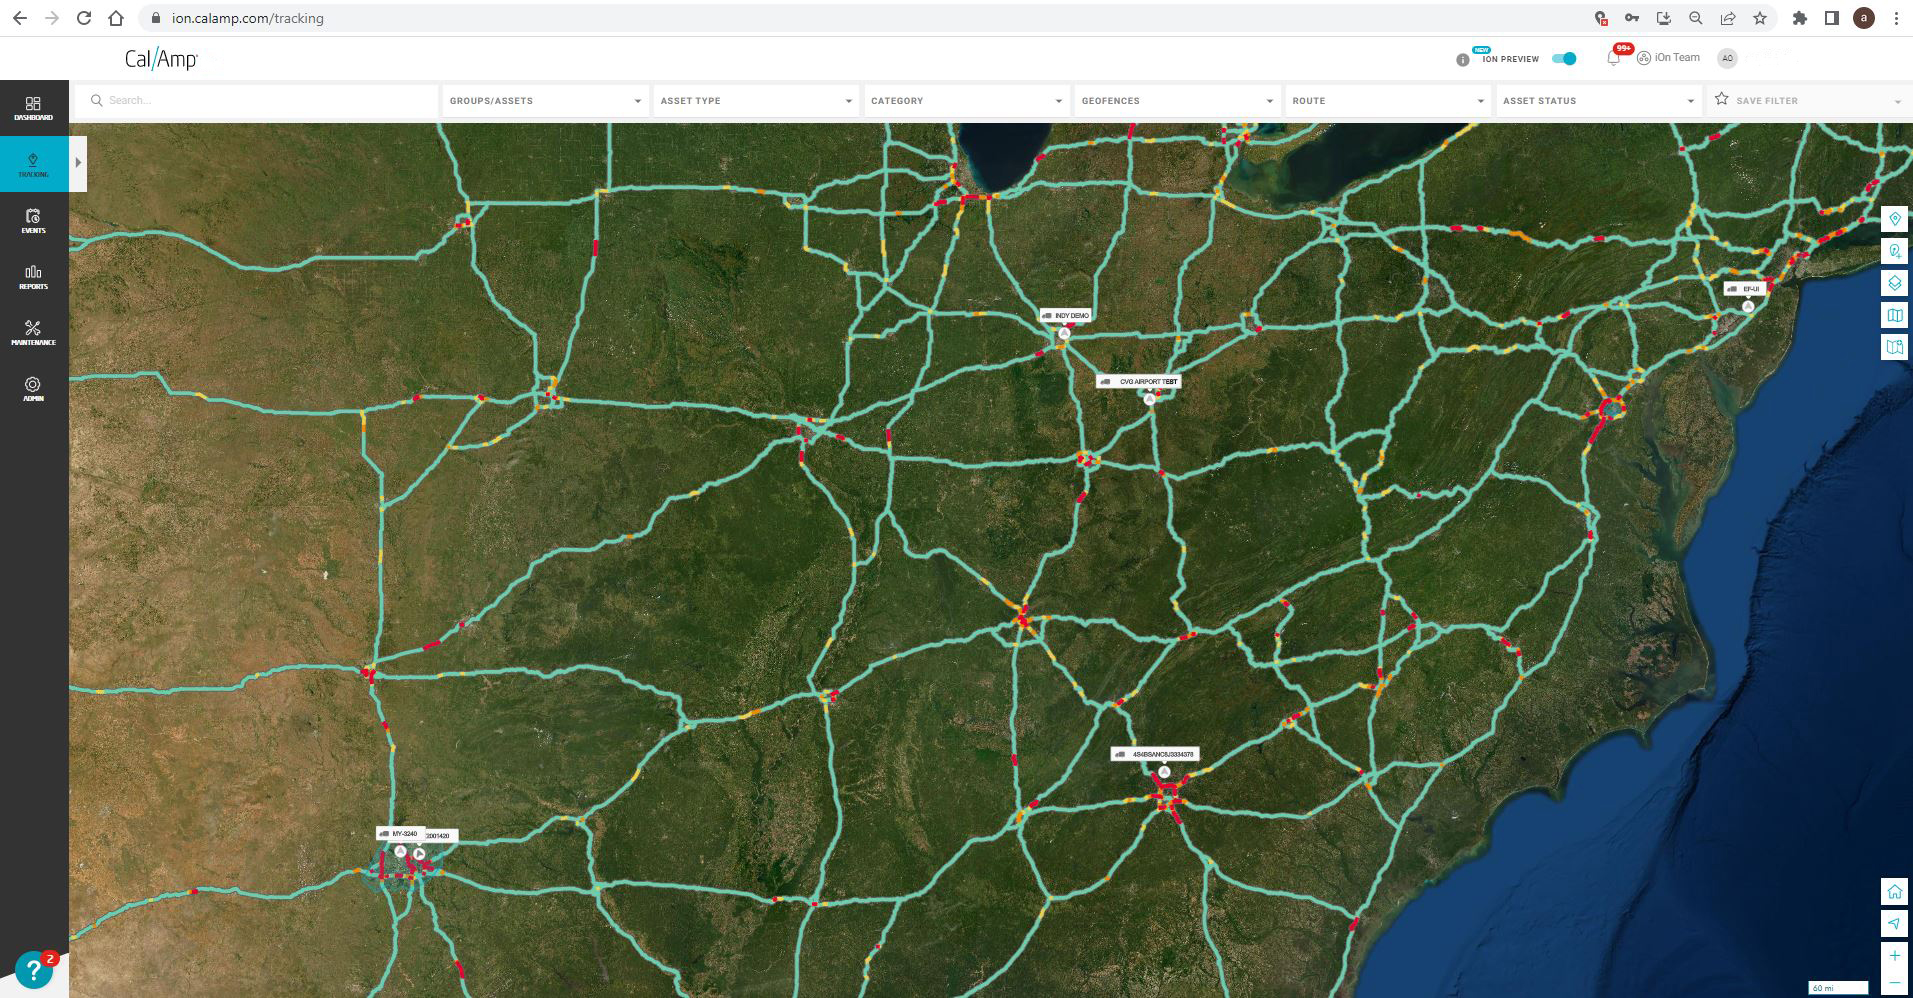Click the star icon beside Save Filter
This screenshot has height=998, width=1913.
tap(1722, 100)
